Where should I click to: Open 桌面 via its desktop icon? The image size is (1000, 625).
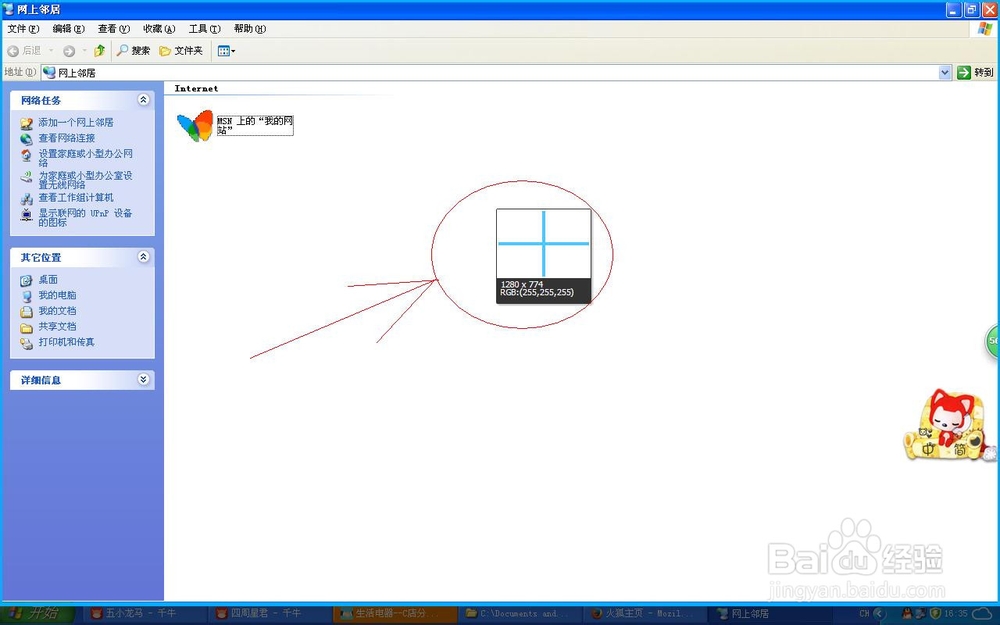click(x=26, y=280)
